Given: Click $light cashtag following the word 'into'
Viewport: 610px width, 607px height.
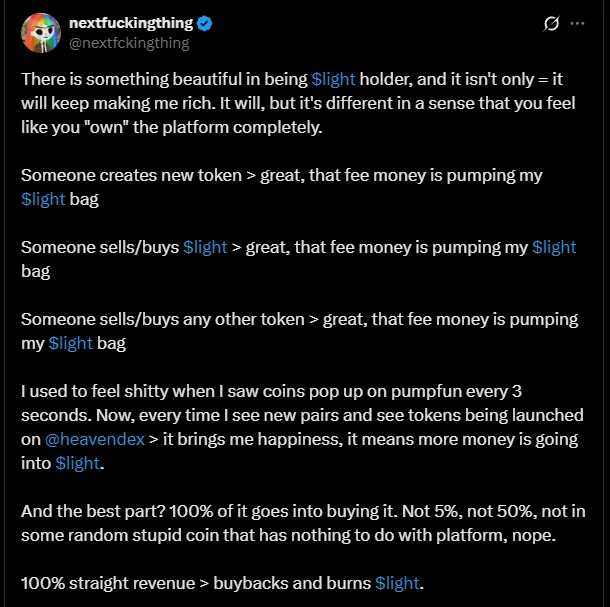Looking at the screenshot, I should [77, 463].
